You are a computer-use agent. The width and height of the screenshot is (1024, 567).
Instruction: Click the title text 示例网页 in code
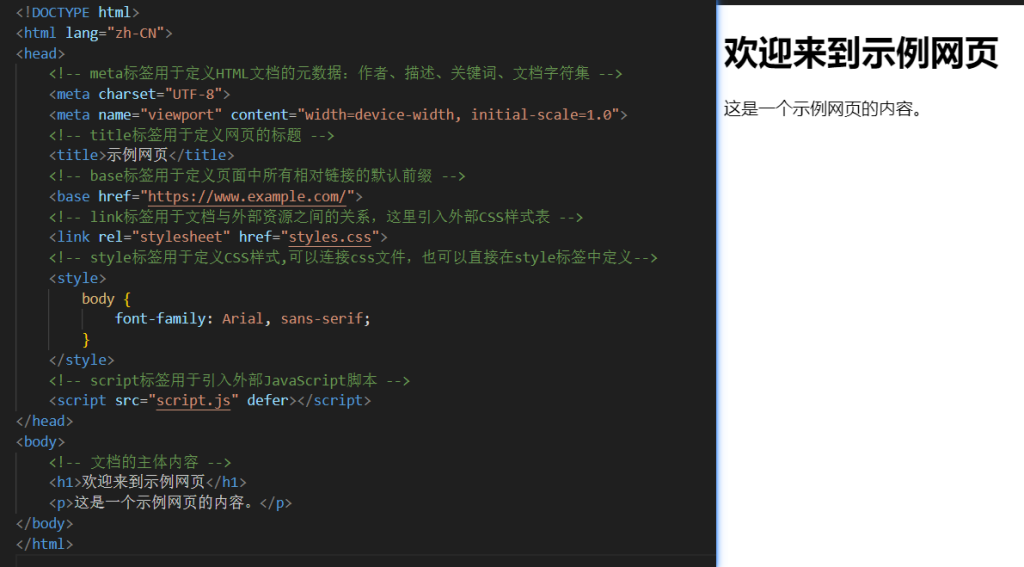point(137,155)
